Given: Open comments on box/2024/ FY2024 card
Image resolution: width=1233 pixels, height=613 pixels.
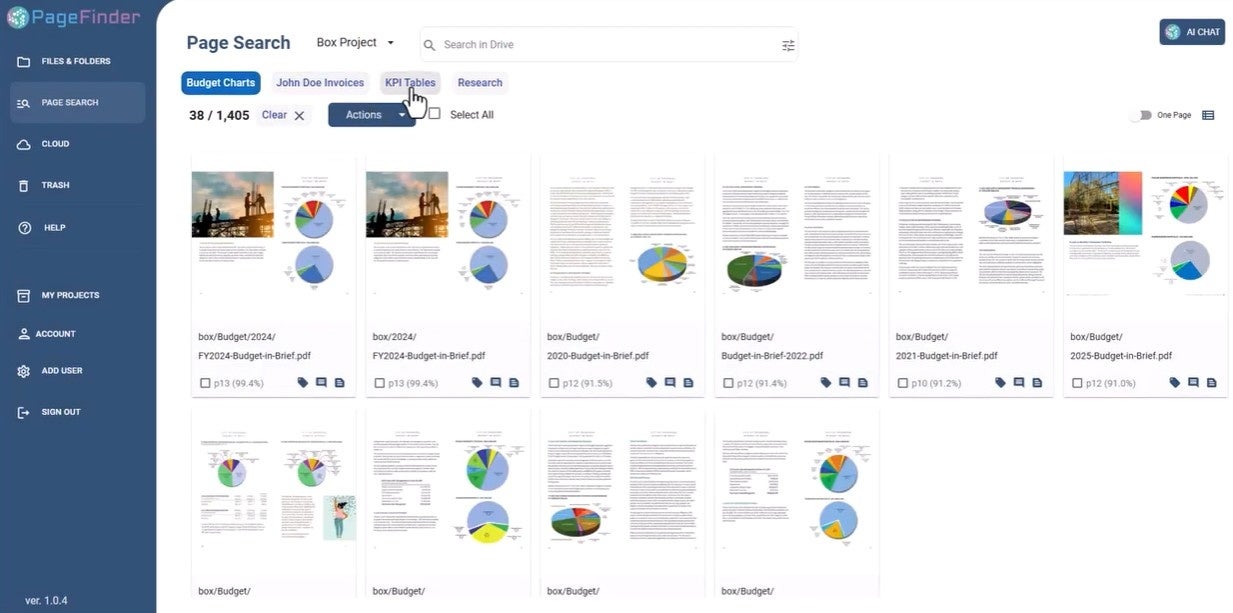Looking at the screenshot, I should (495, 383).
